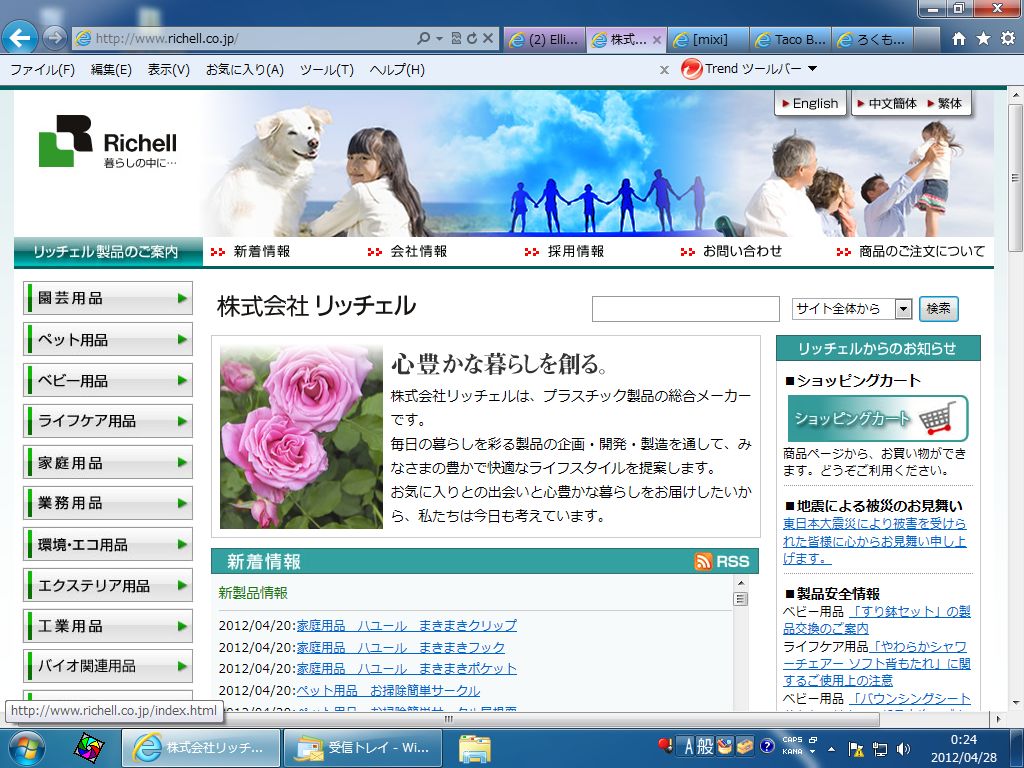This screenshot has height=768, width=1024.
Task: Switch to 受信トレイ mail taskbar item
Action: (363, 748)
